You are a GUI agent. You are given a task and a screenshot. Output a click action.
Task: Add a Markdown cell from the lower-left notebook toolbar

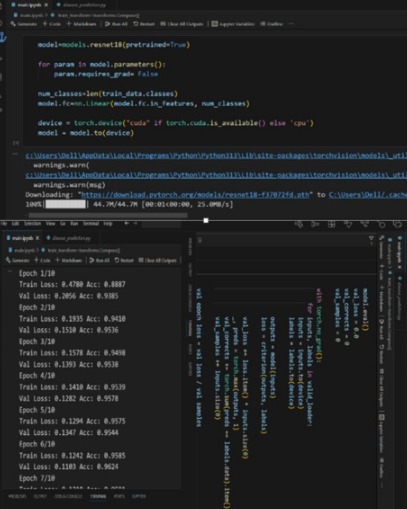click(68, 260)
